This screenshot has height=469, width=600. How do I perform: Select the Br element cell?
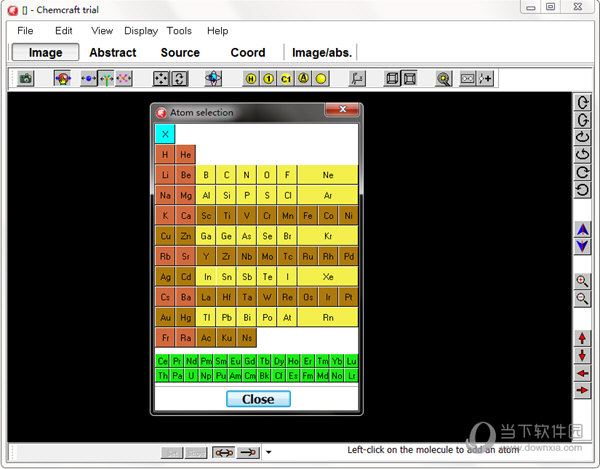tap(287, 236)
